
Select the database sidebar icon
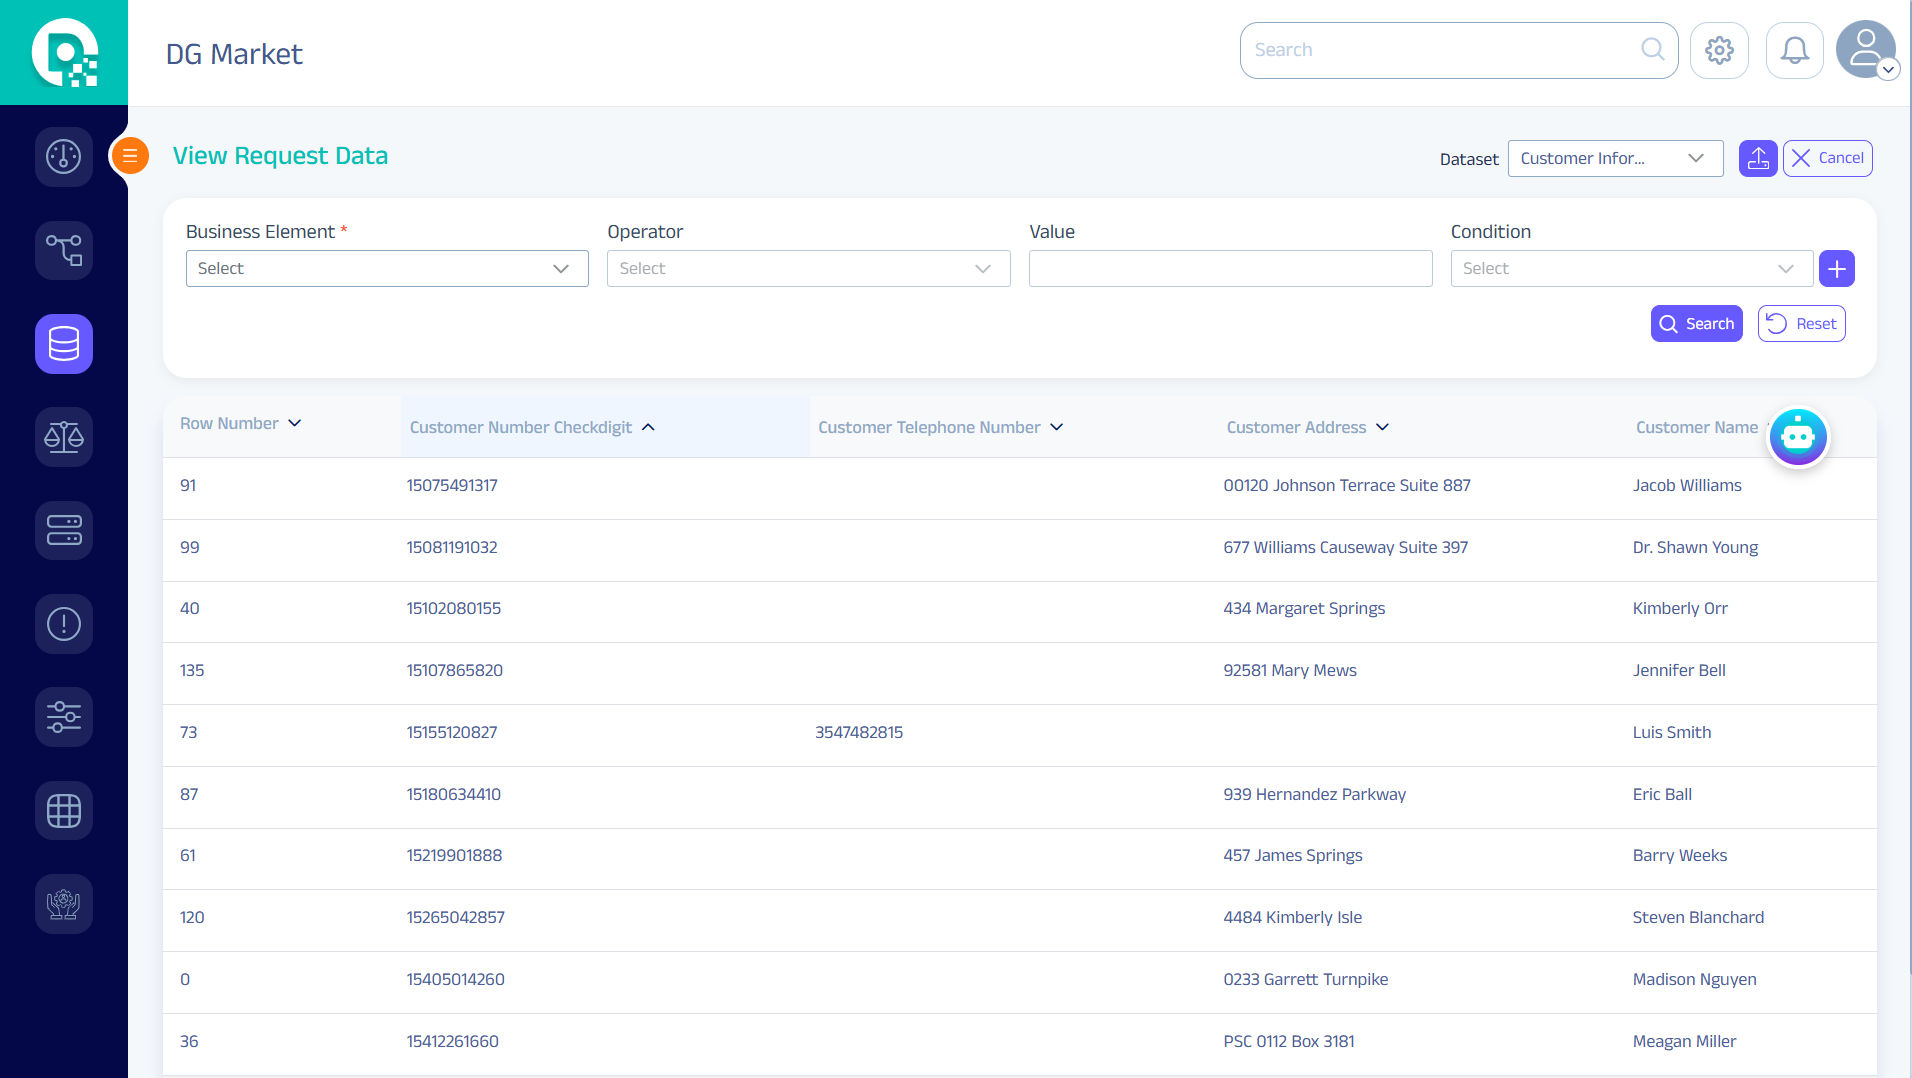(x=64, y=344)
